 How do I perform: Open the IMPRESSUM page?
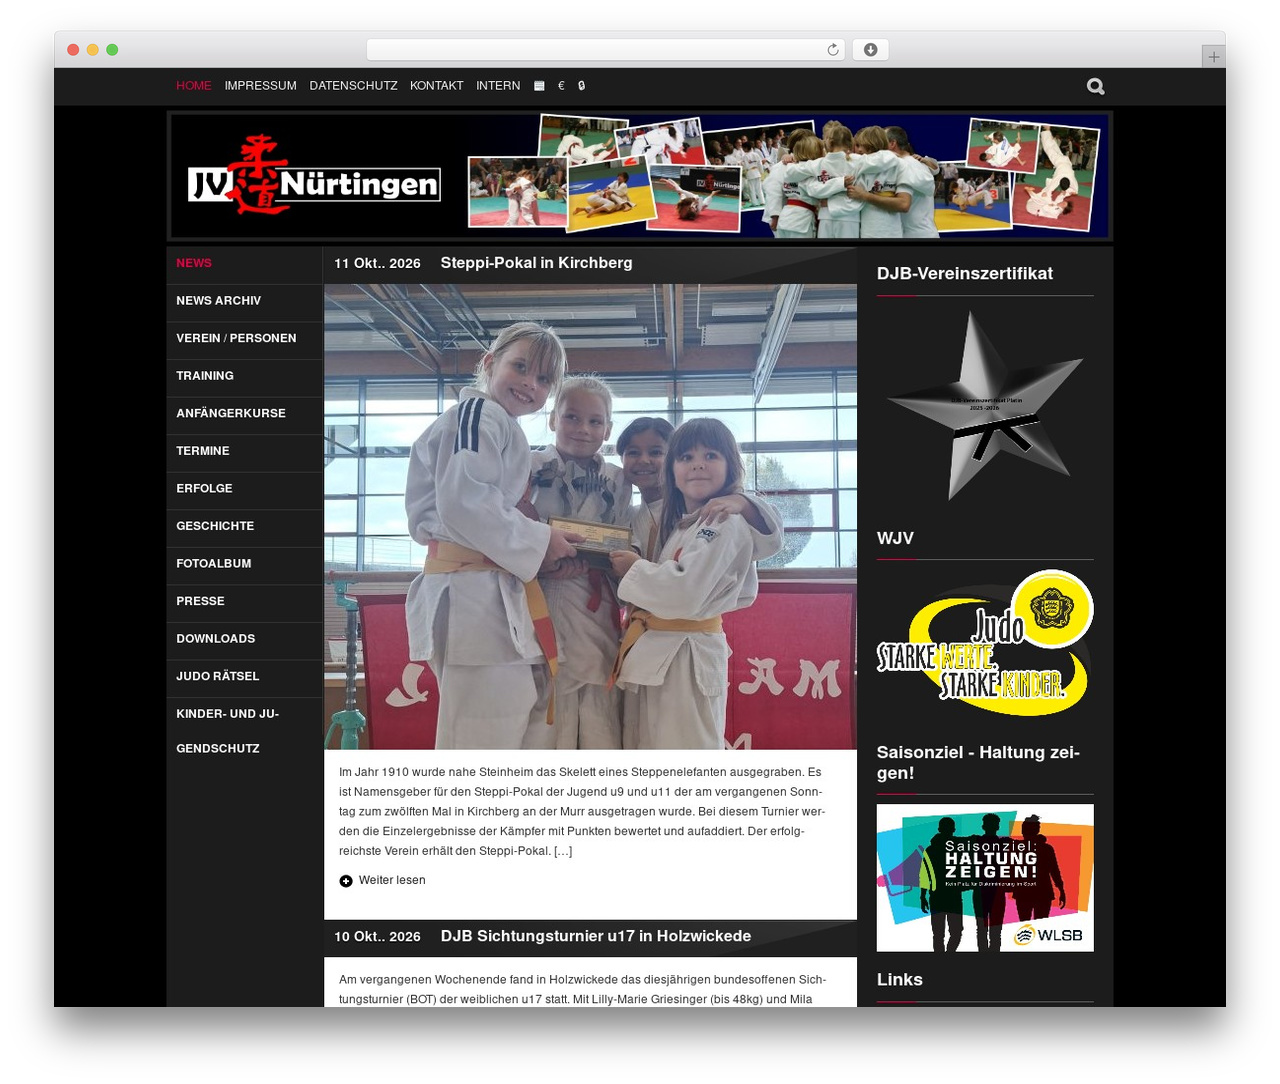[261, 86]
